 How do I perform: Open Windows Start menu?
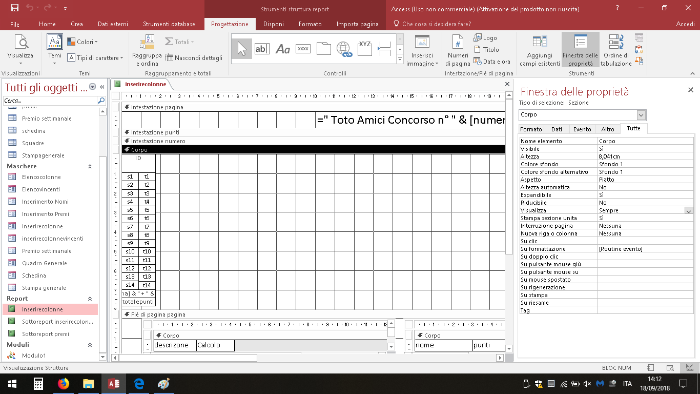click(12, 384)
